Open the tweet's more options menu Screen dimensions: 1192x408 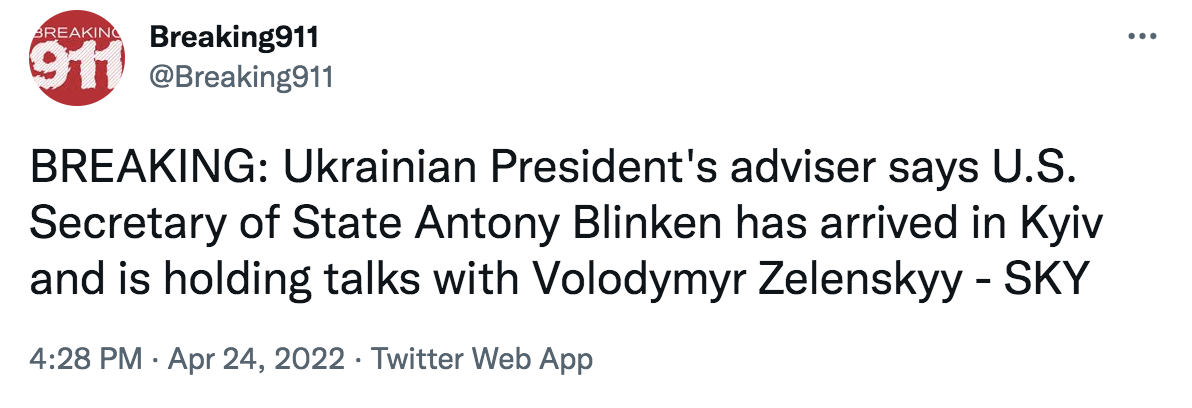coord(1141,37)
